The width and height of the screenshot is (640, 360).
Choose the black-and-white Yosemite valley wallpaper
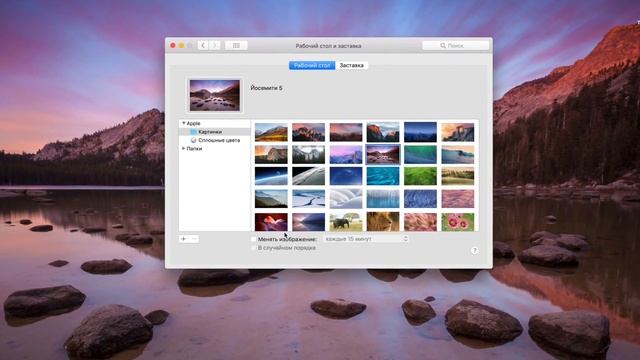308,155
